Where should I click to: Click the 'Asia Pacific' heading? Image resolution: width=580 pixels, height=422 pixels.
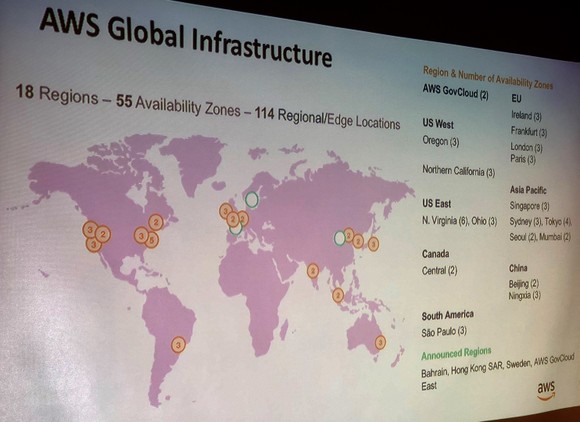(528, 190)
